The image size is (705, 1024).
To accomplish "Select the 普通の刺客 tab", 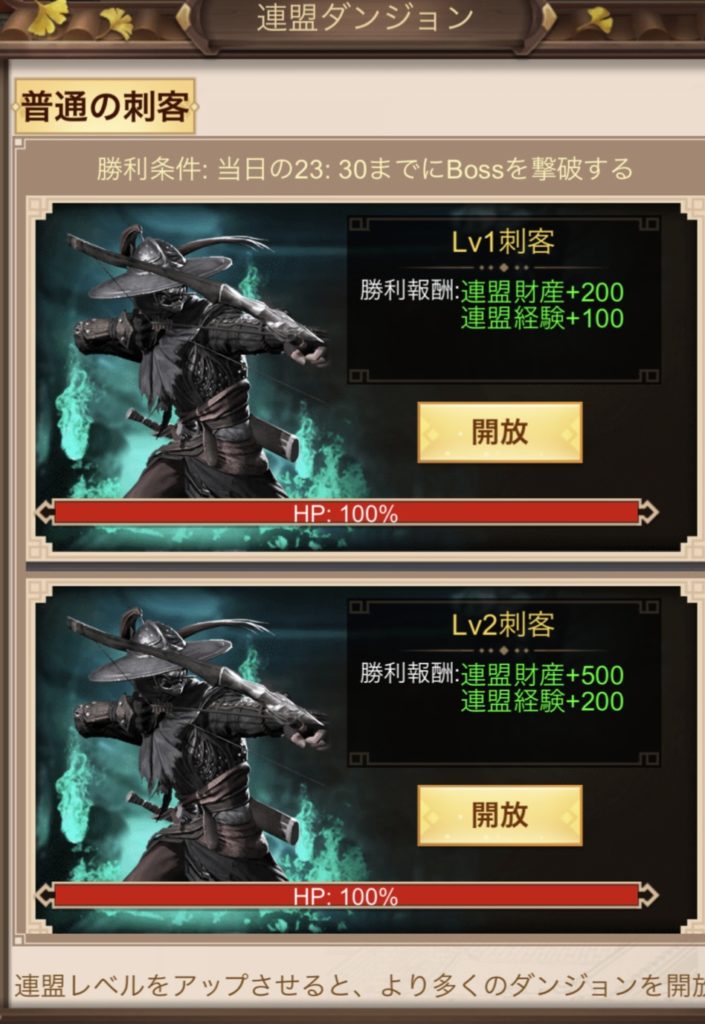I will [105, 106].
